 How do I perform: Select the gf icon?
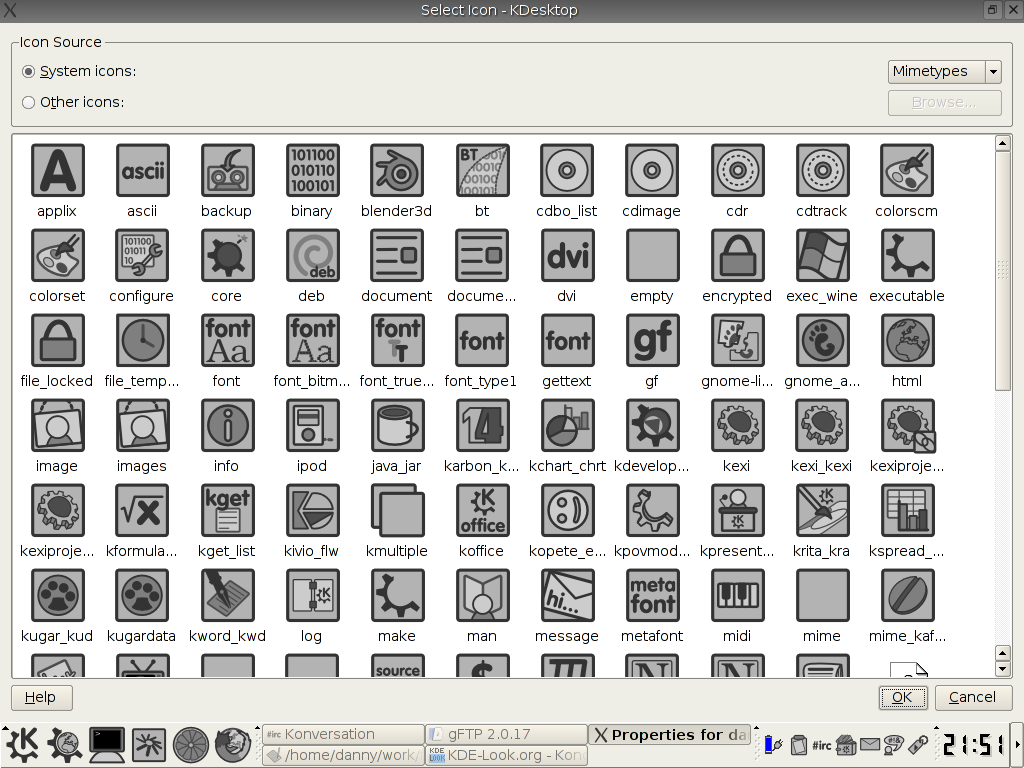(652, 340)
